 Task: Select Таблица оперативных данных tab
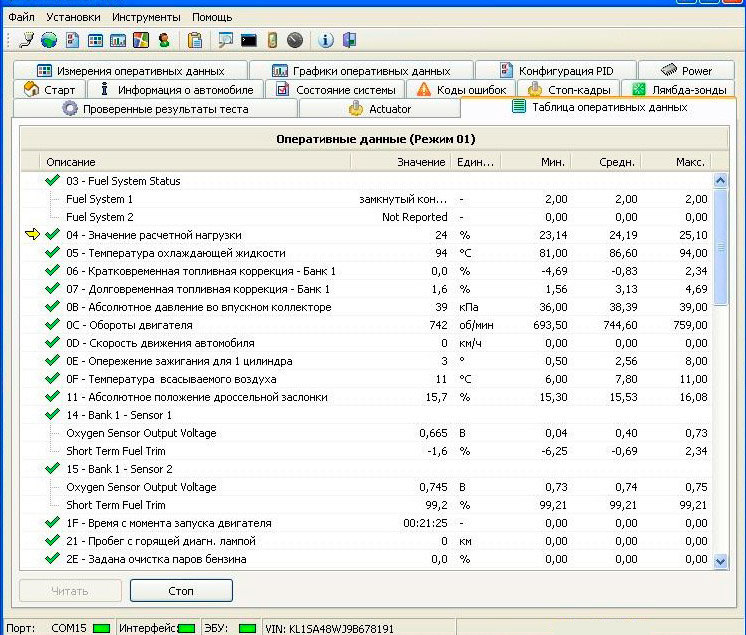(599, 107)
